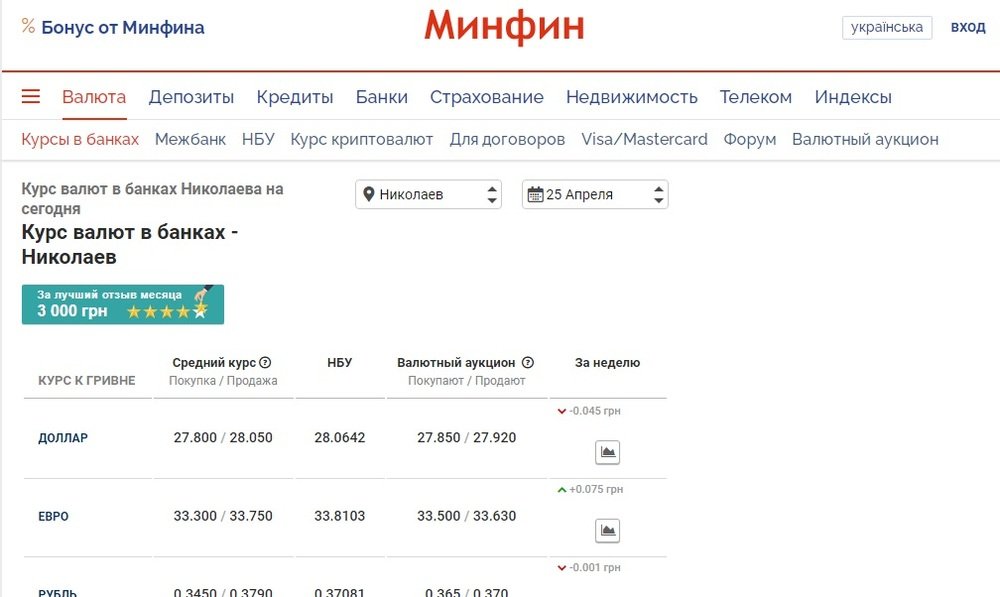The image size is (1000, 597).
Task: Open the НБУ submenu item
Action: (x=258, y=139)
